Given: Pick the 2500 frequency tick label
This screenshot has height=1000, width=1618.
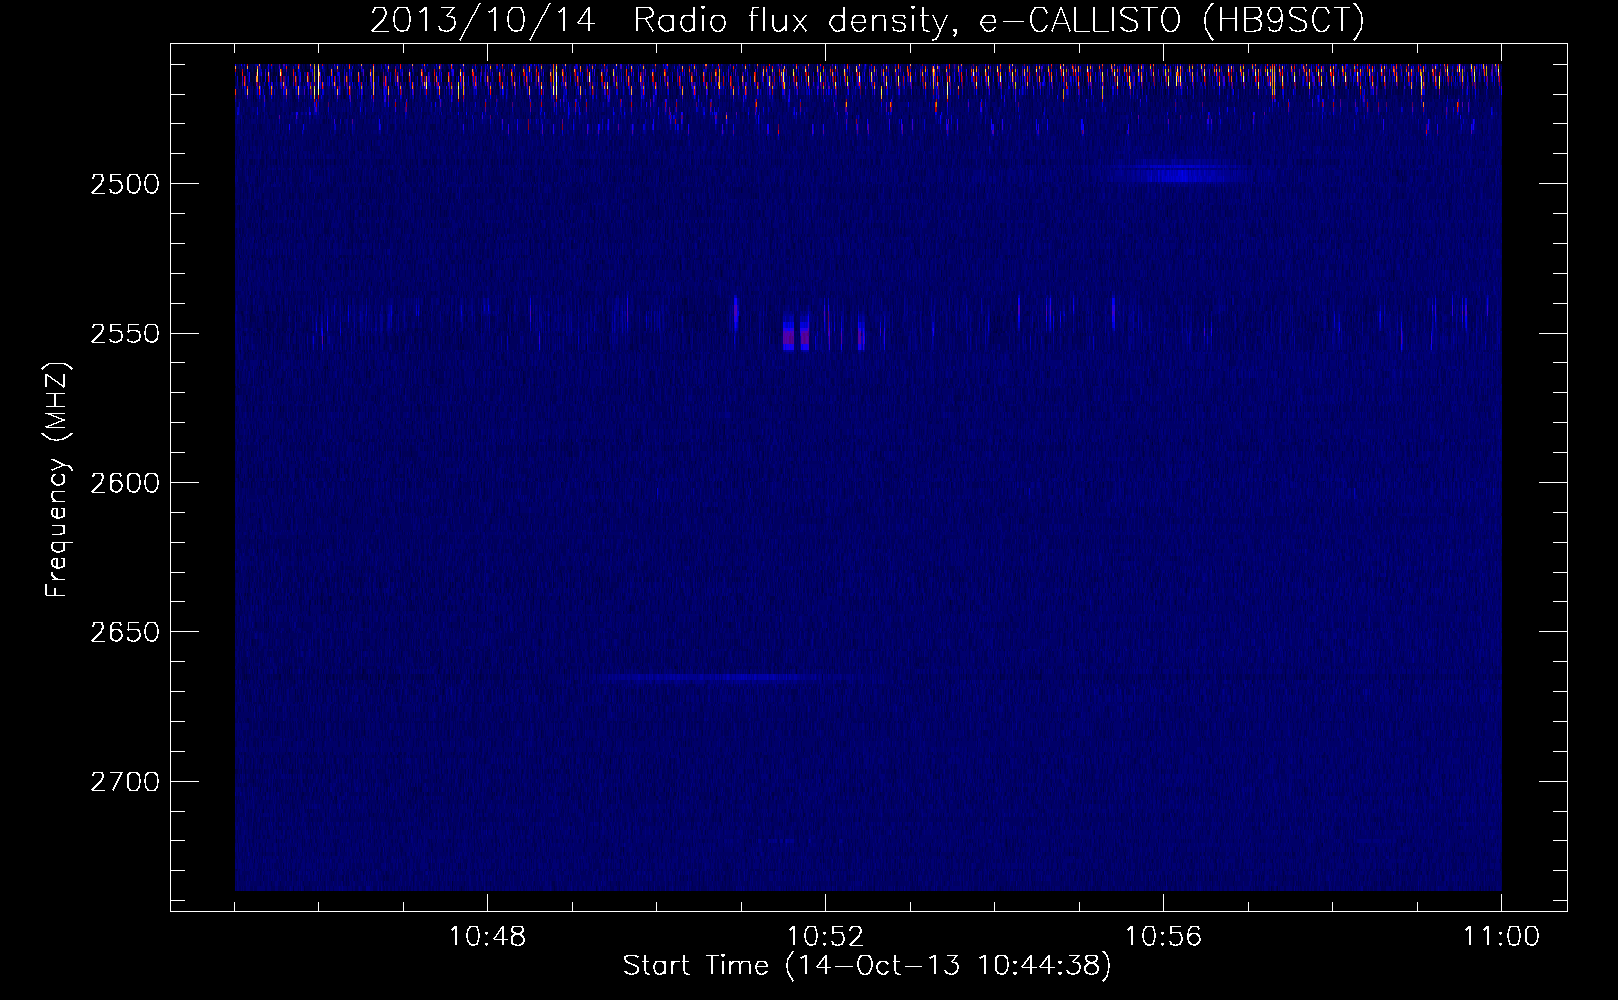Looking at the screenshot, I should point(125,184).
